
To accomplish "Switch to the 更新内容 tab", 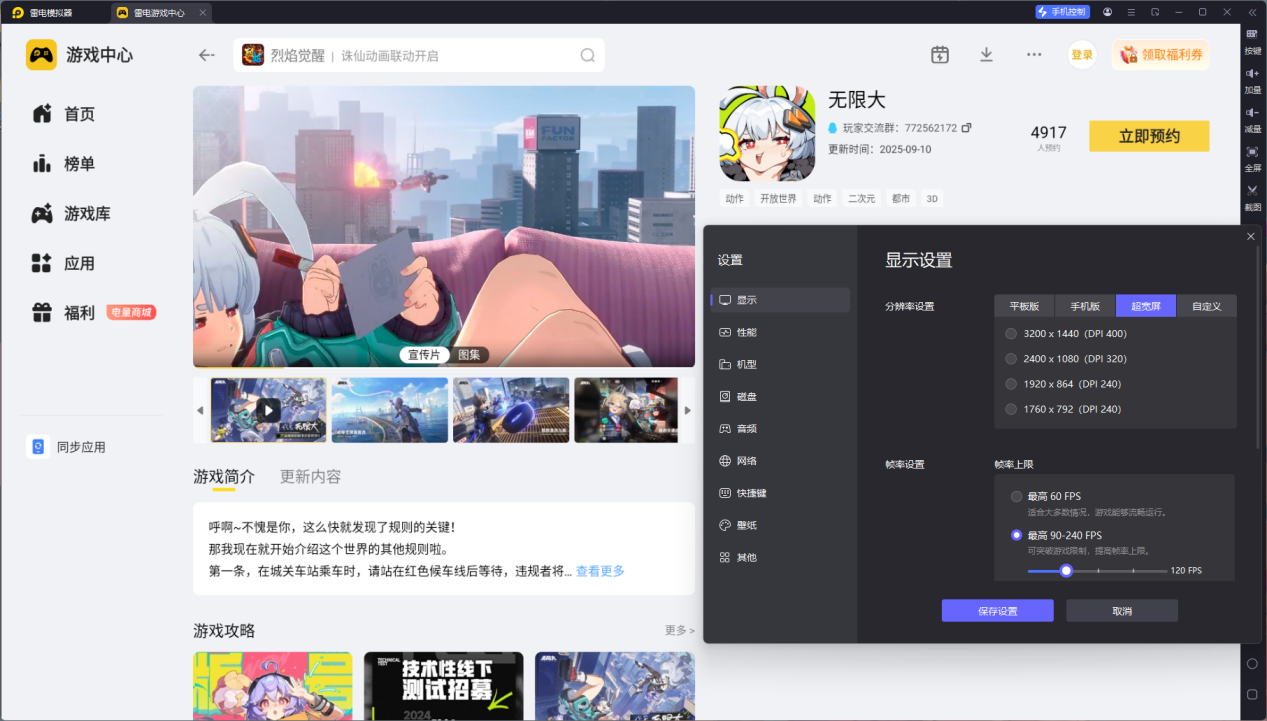I will [310, 477].
